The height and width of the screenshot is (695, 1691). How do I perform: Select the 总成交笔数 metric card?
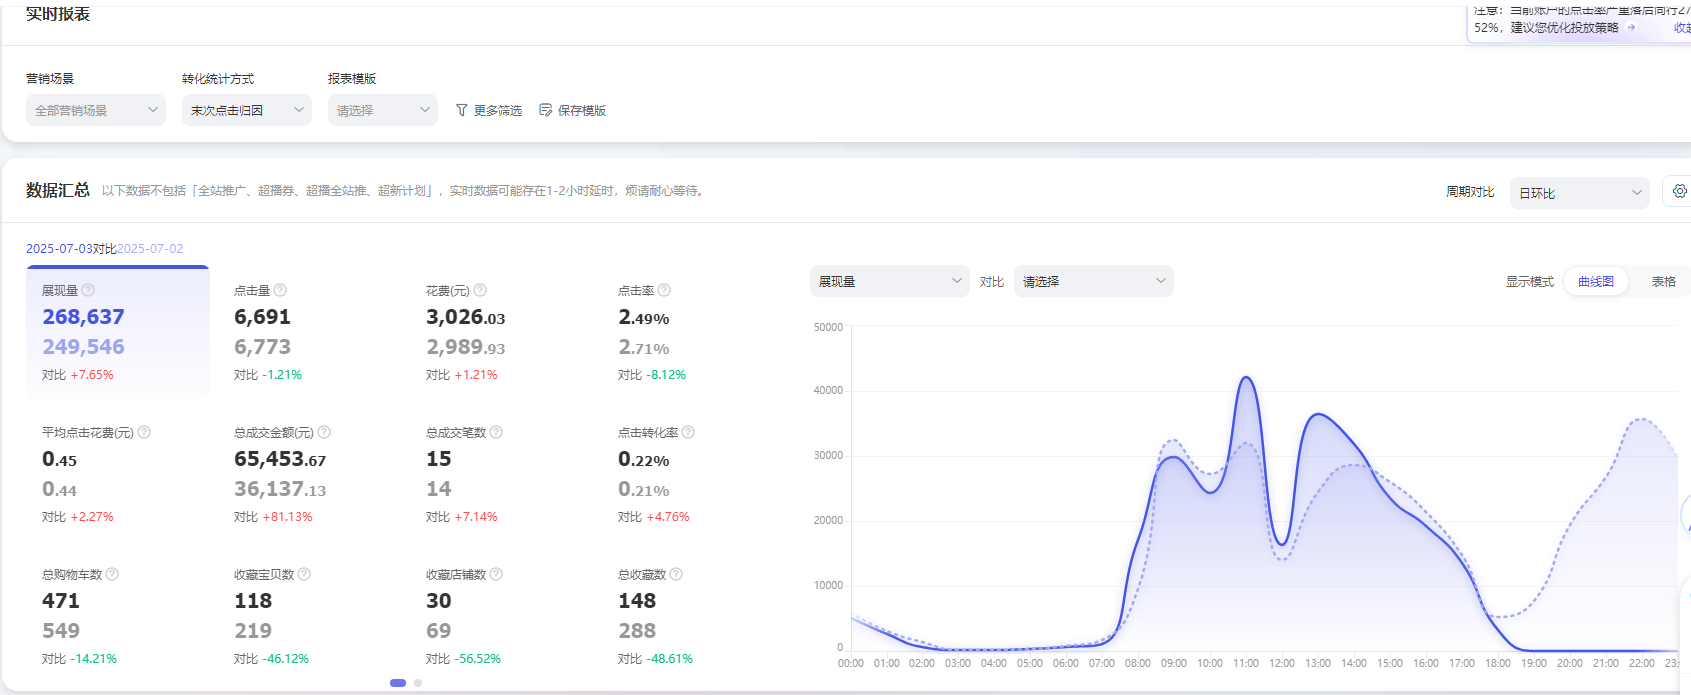500,474
